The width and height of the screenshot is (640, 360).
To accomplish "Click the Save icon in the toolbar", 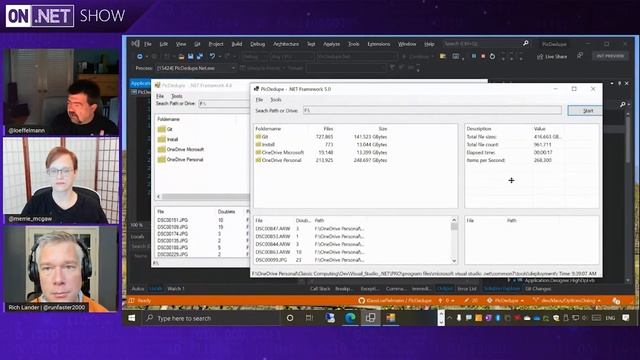I will [x=191, y=56].
